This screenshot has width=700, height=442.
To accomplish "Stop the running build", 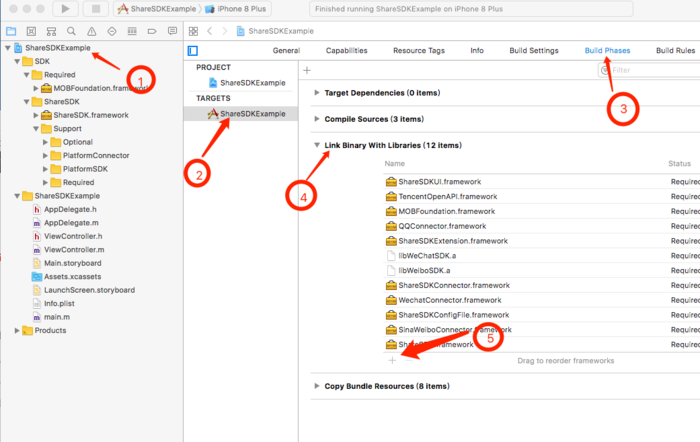I will click(96, 8).
